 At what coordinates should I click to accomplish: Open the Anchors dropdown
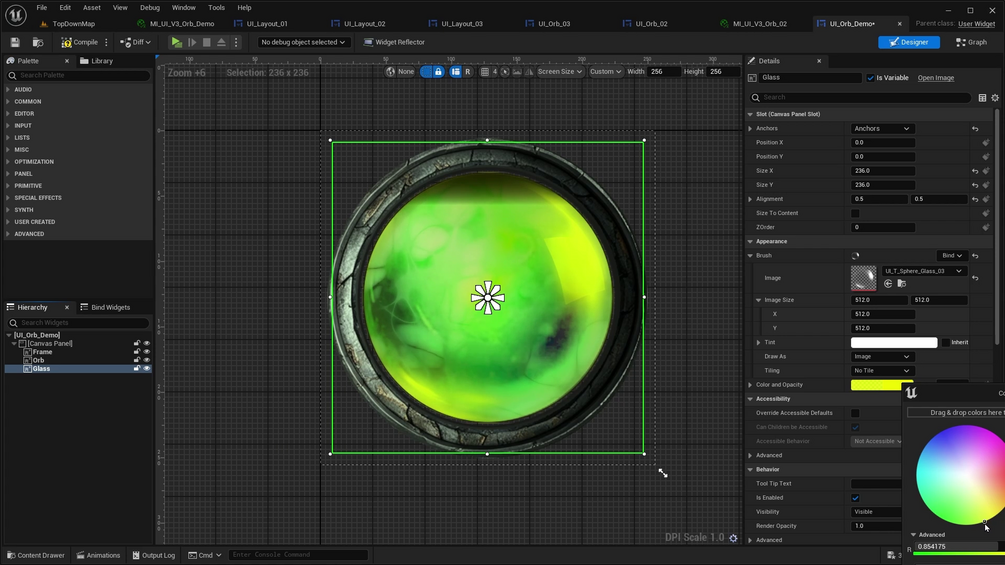(881, 129)
